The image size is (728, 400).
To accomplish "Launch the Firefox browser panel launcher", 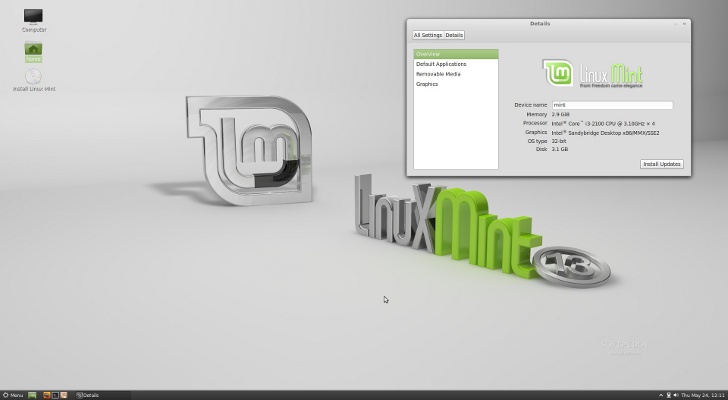I will 46,395.
